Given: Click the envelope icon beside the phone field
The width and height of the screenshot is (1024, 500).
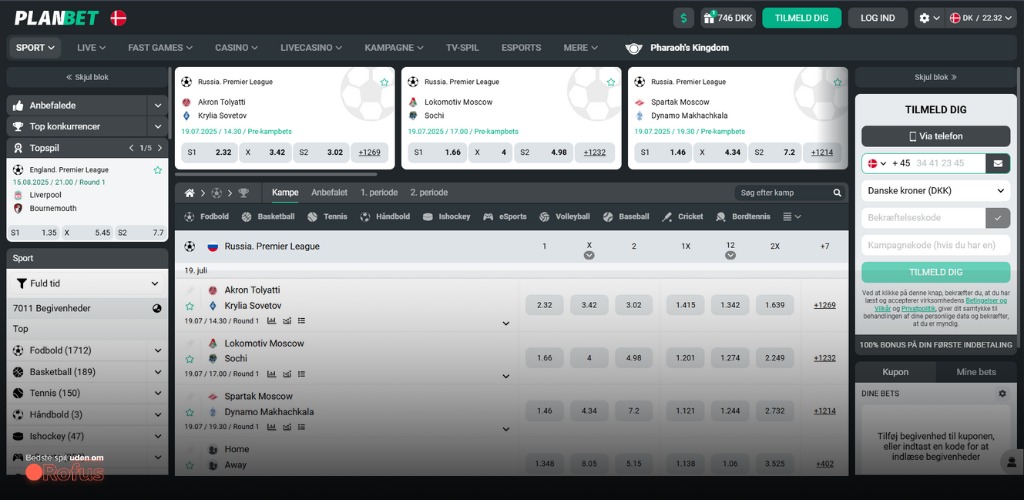Looking at the screenshot, I should coord(997,163).
